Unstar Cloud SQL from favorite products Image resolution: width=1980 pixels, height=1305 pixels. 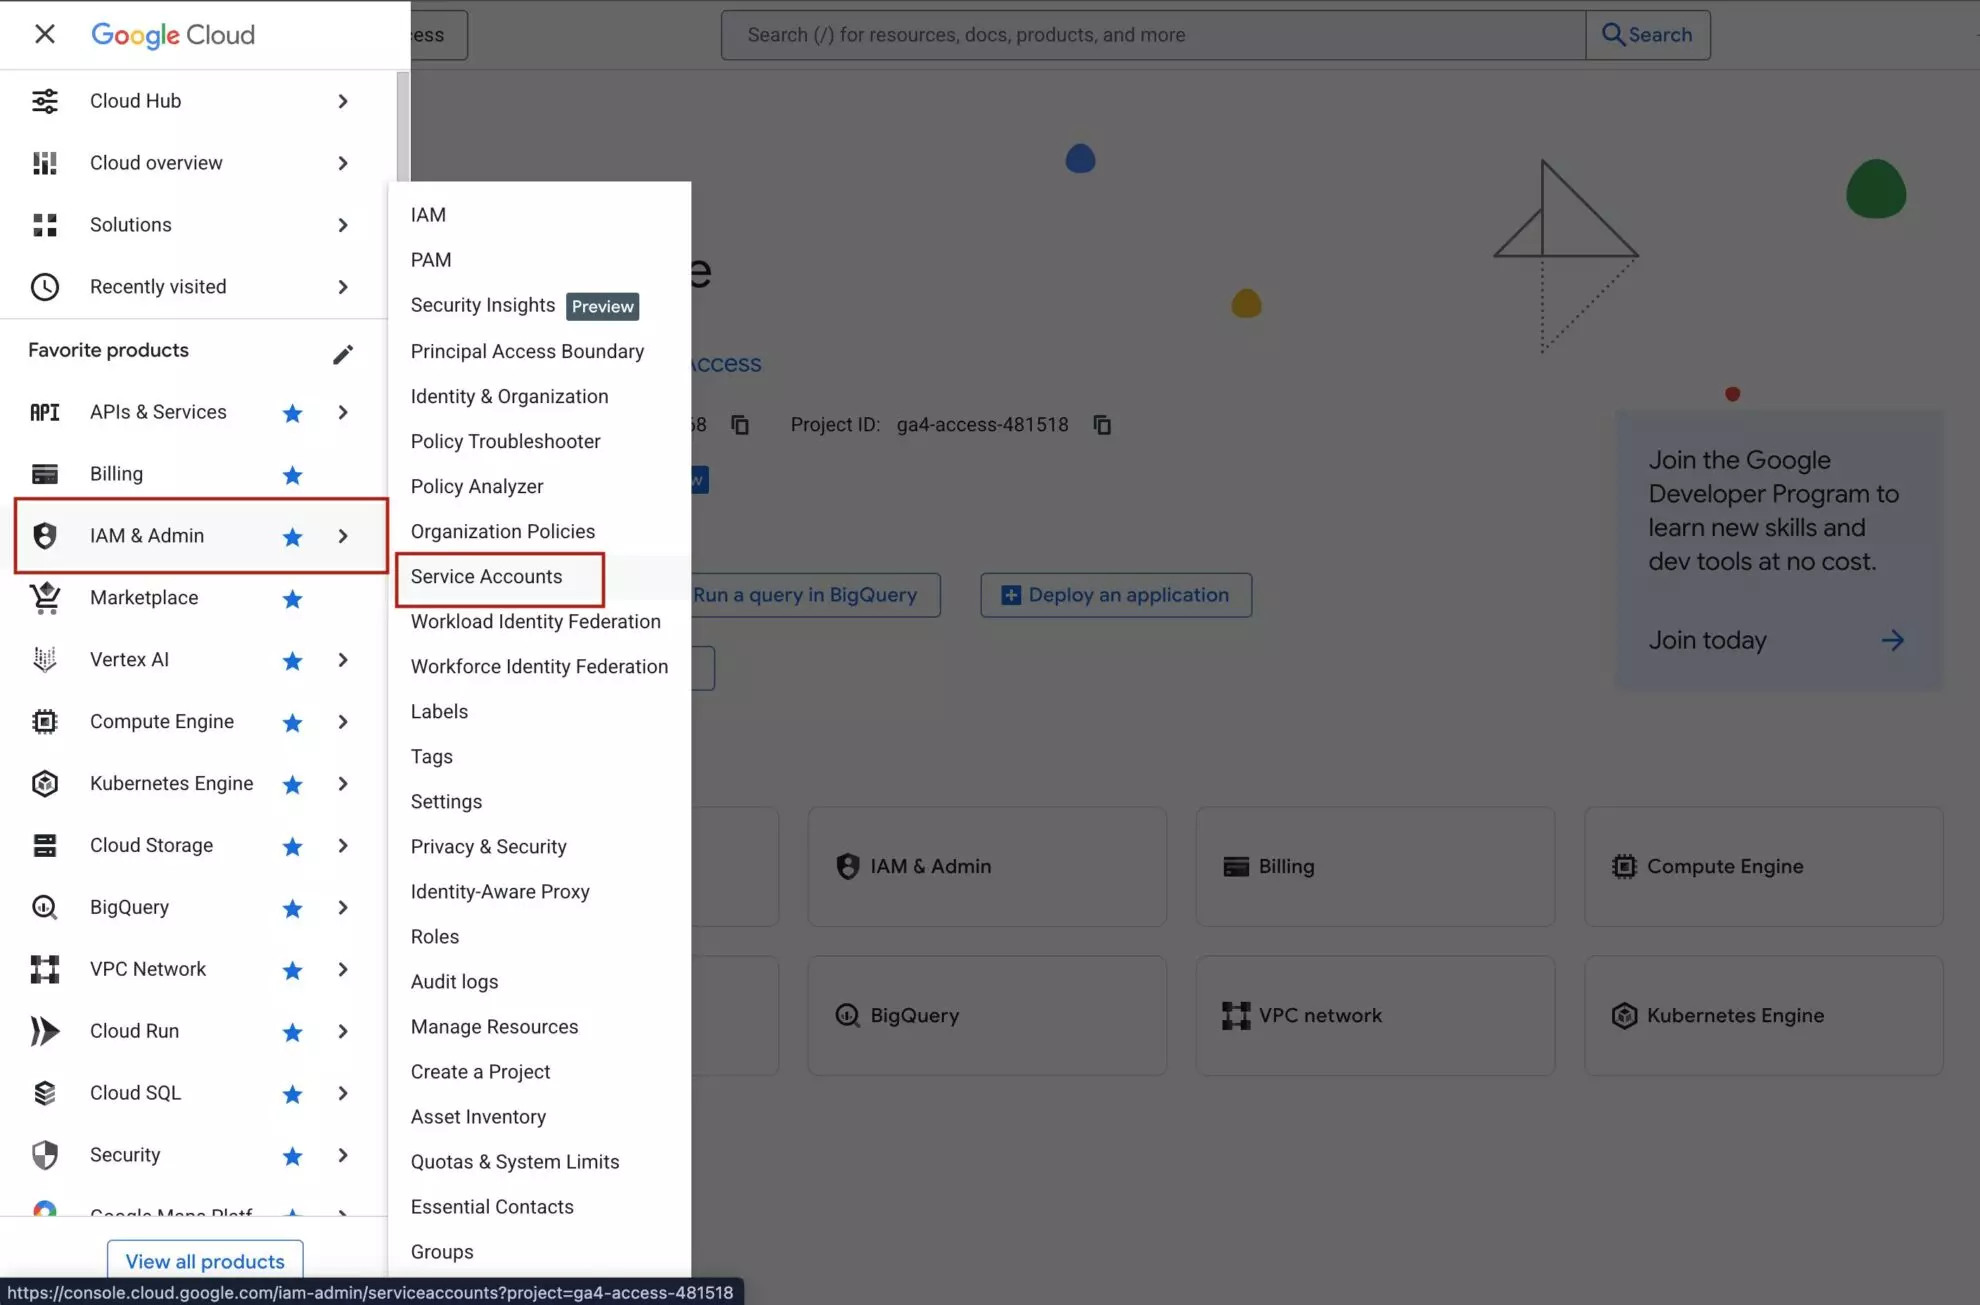tap(292, 1093)
